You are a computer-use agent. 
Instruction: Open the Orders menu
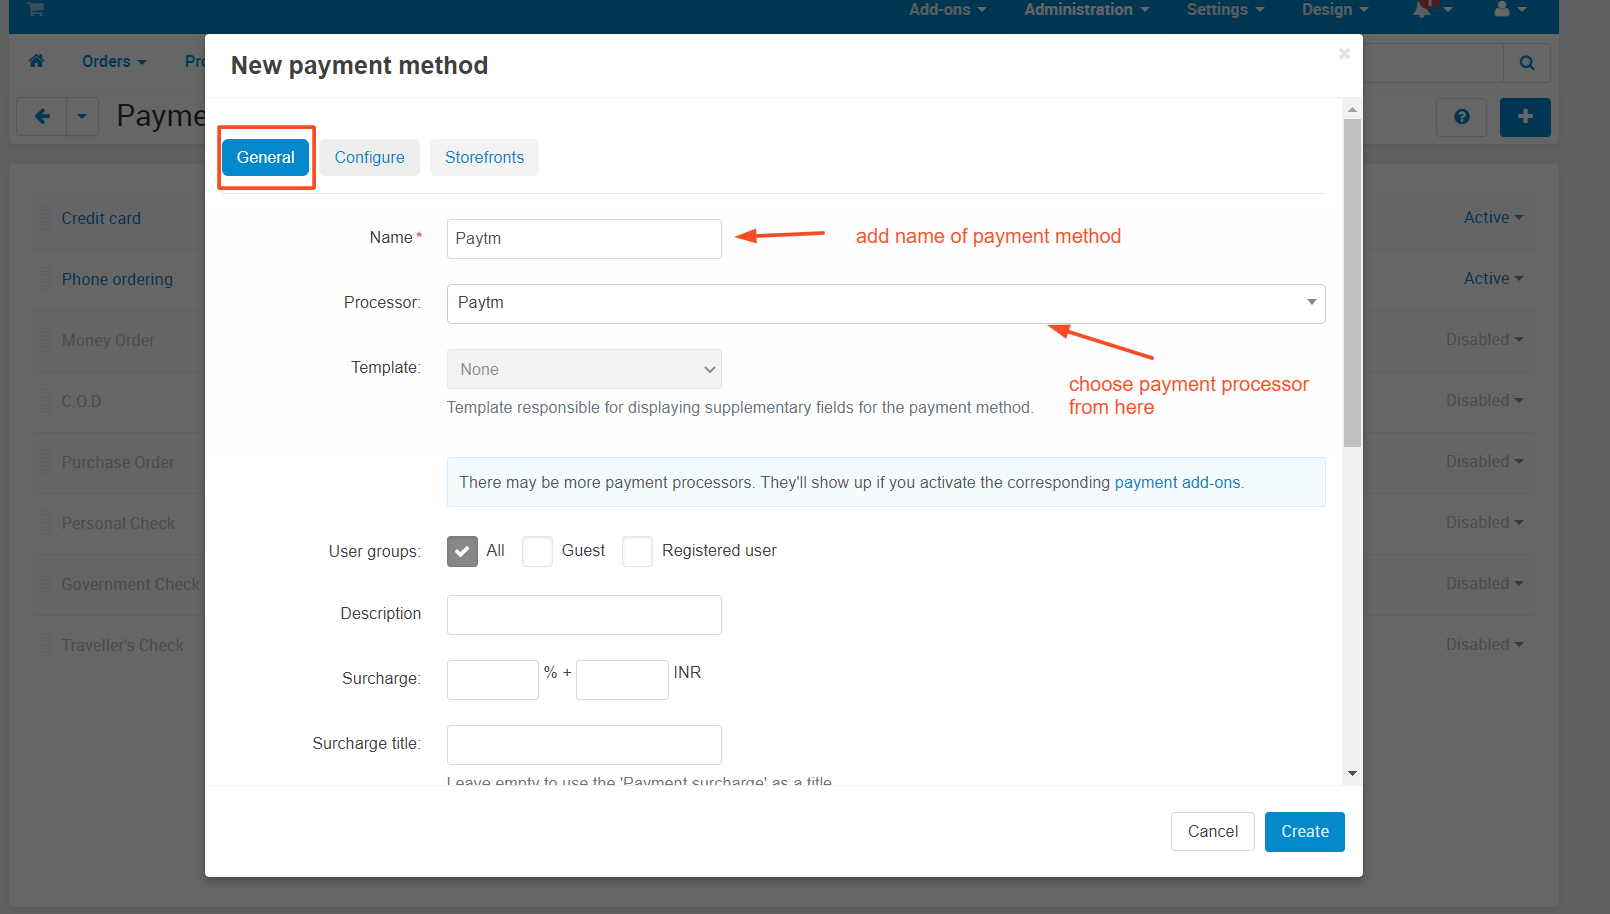point(114,61)
